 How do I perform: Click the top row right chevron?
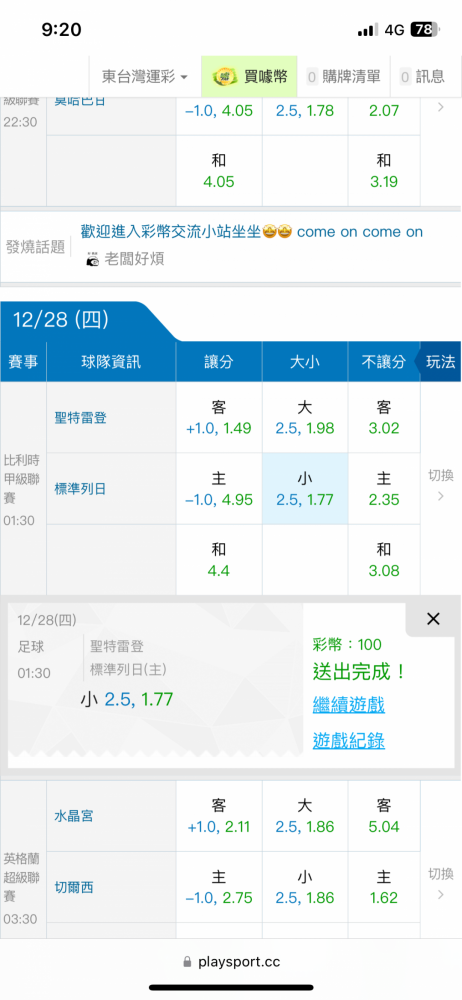pos(440,107)
